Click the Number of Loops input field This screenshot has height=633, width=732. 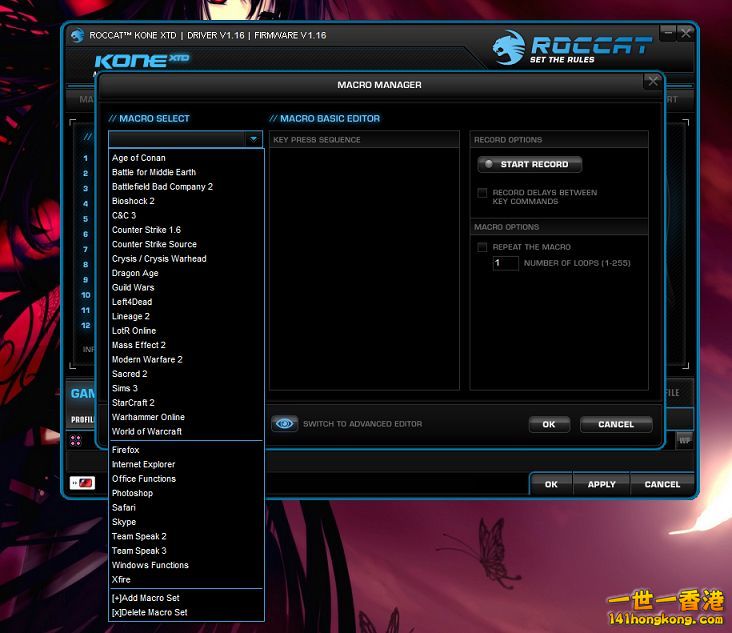(506, 263)
